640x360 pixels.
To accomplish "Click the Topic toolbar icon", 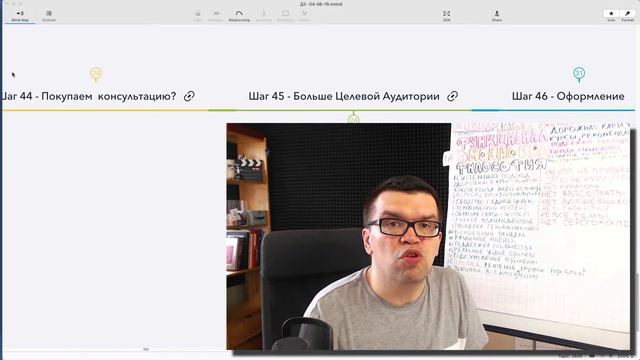I will tap(198, 16).
